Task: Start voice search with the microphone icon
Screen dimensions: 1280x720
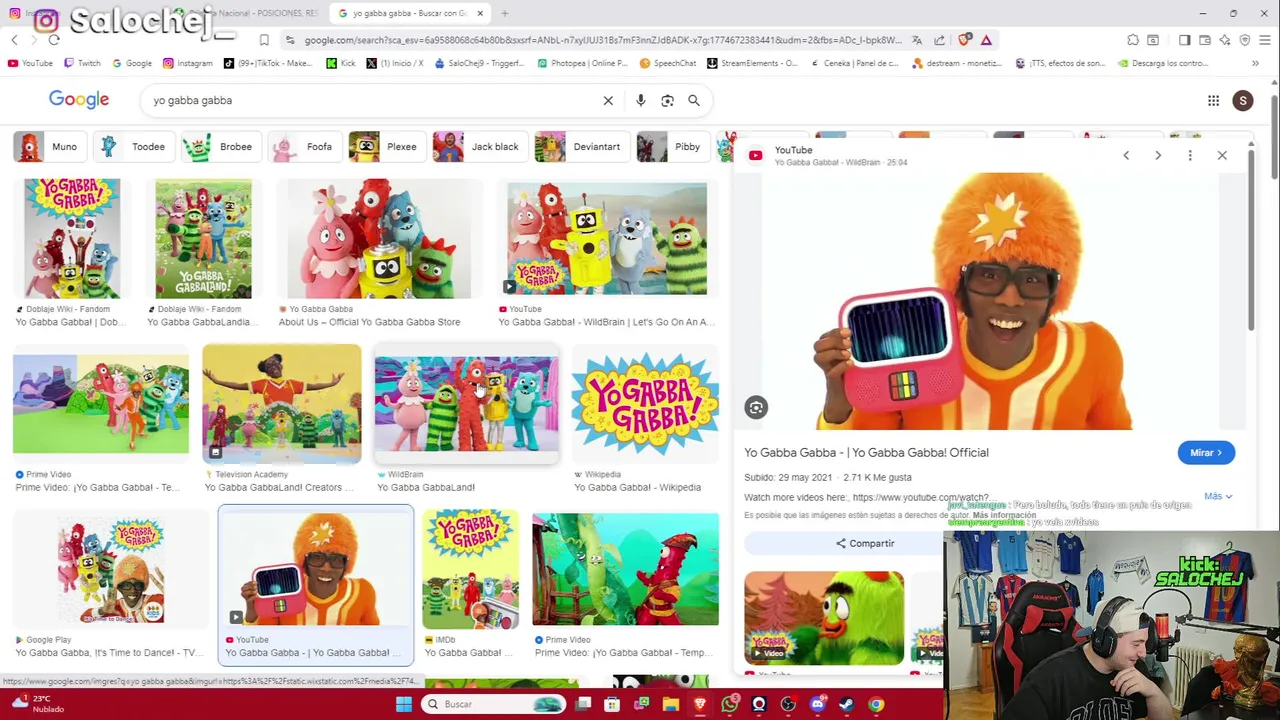Action: pos(640,100)
